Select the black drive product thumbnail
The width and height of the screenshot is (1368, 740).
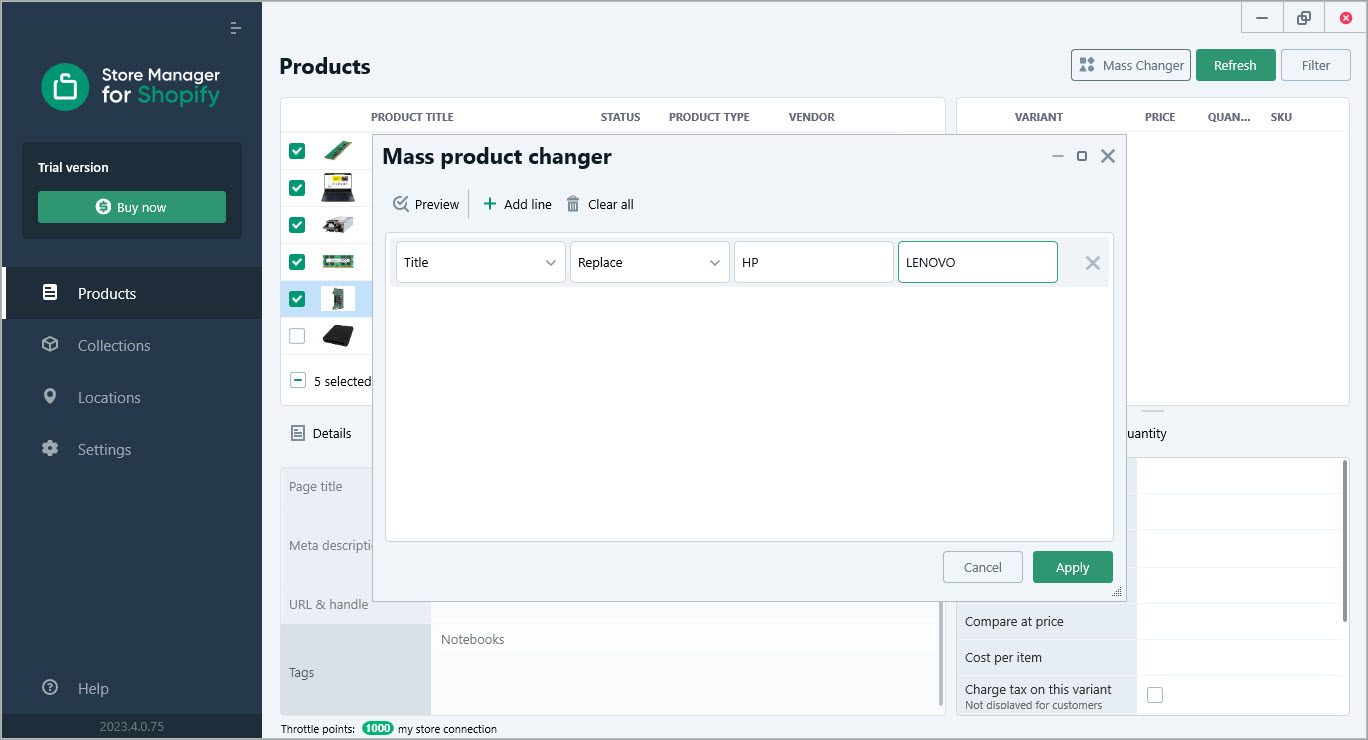338,336
